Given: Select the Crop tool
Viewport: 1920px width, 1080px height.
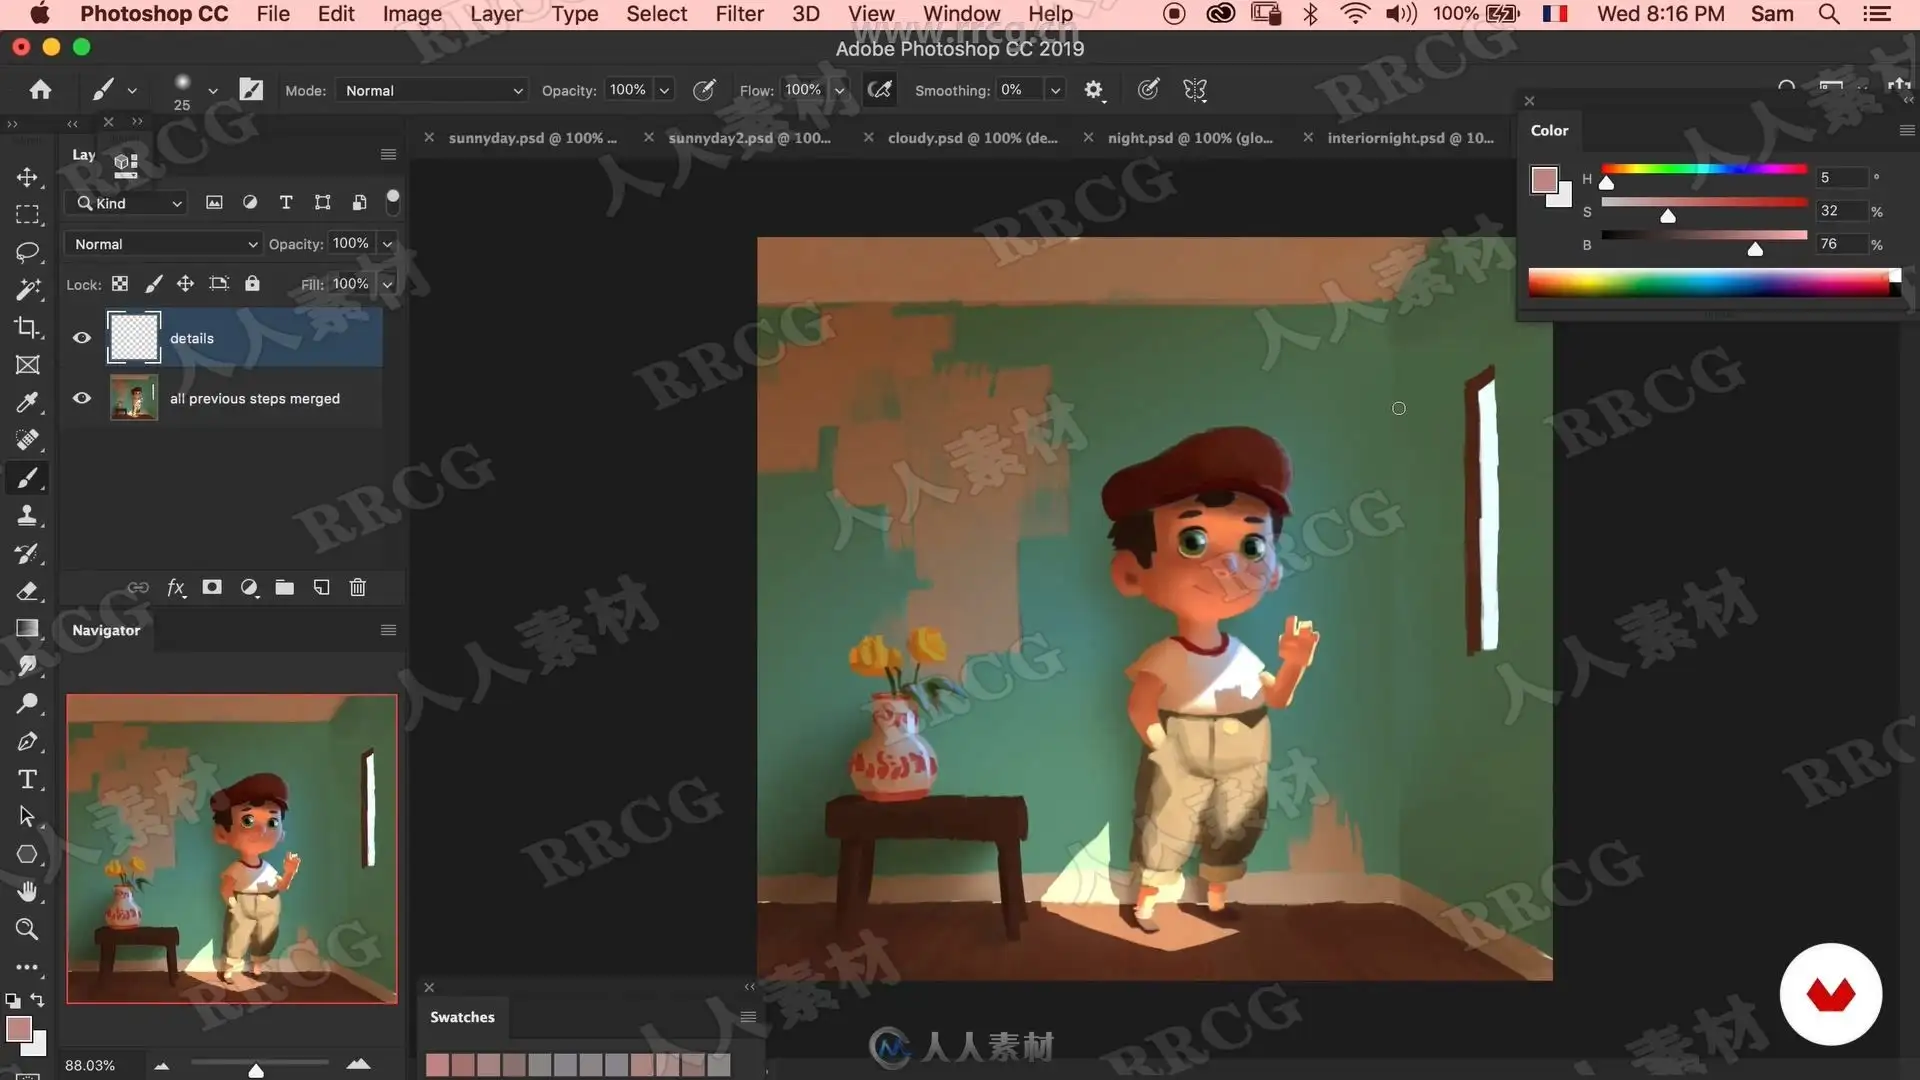Looking at the screenshot, I should (x=27, y=327).
